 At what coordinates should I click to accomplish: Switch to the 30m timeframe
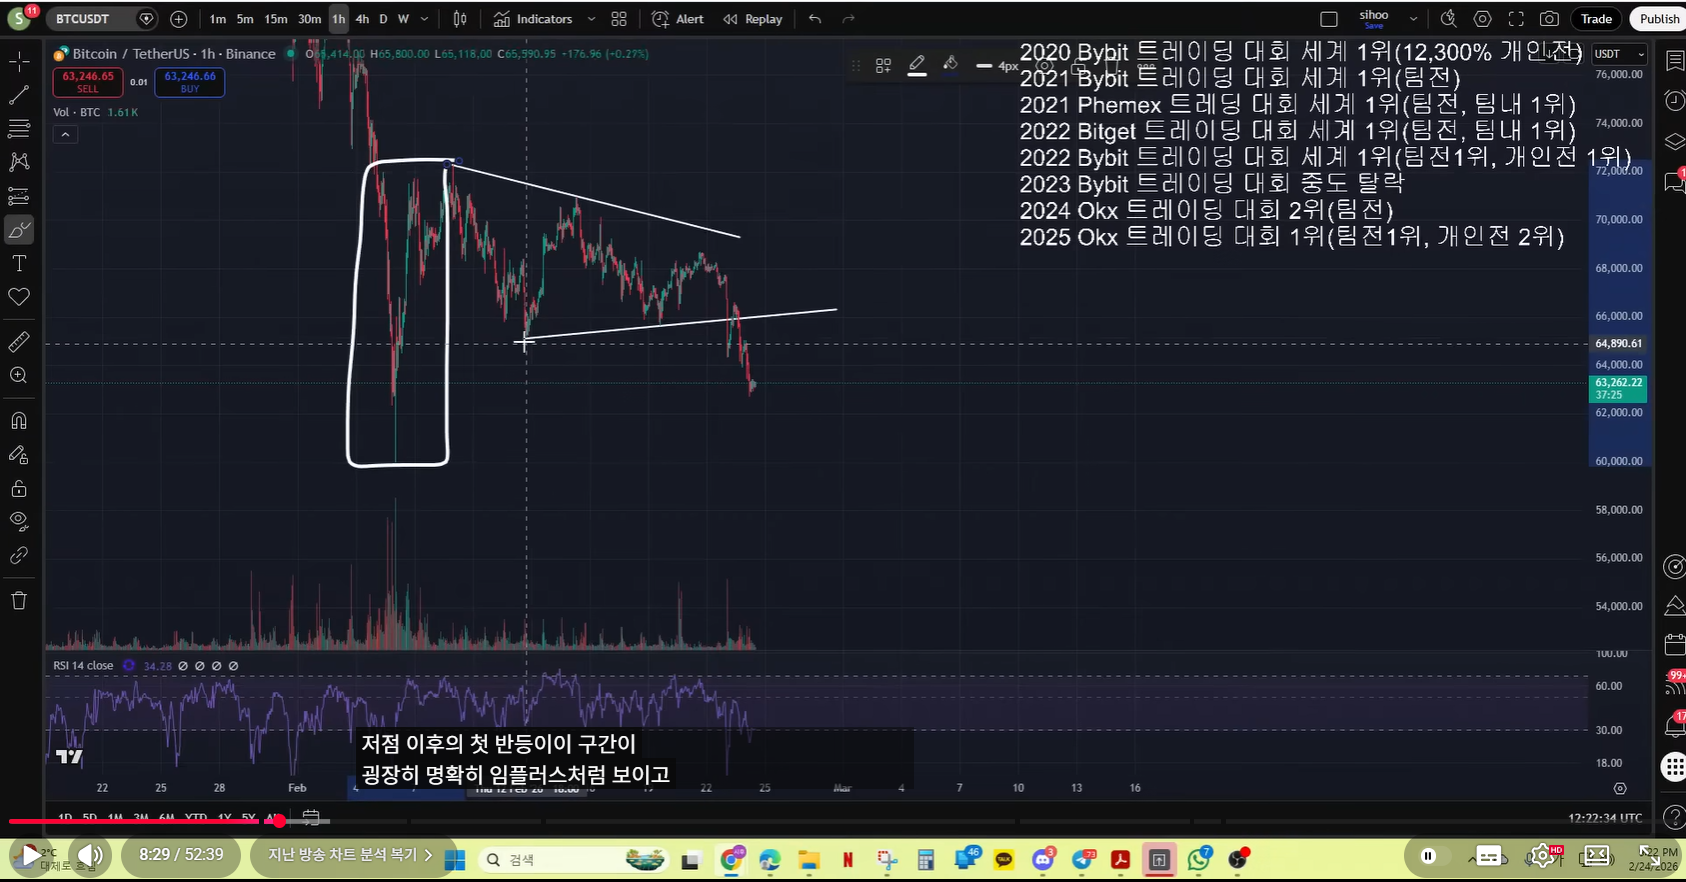310,19
